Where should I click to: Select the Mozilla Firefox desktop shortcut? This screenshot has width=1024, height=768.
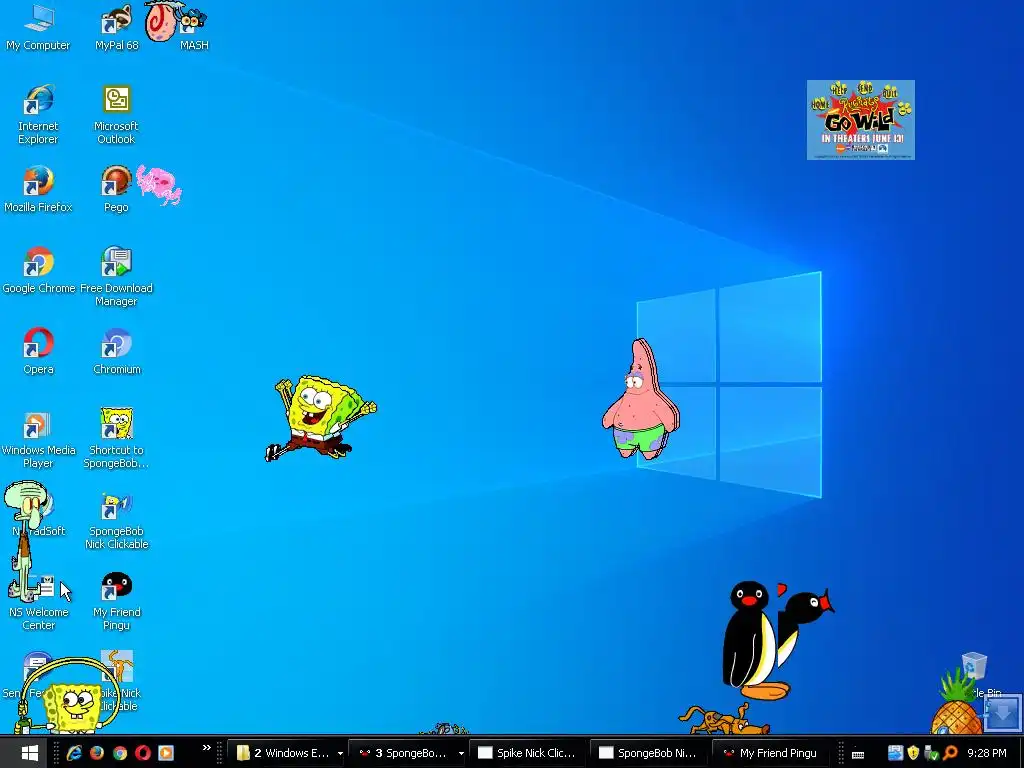coord(38,189)
